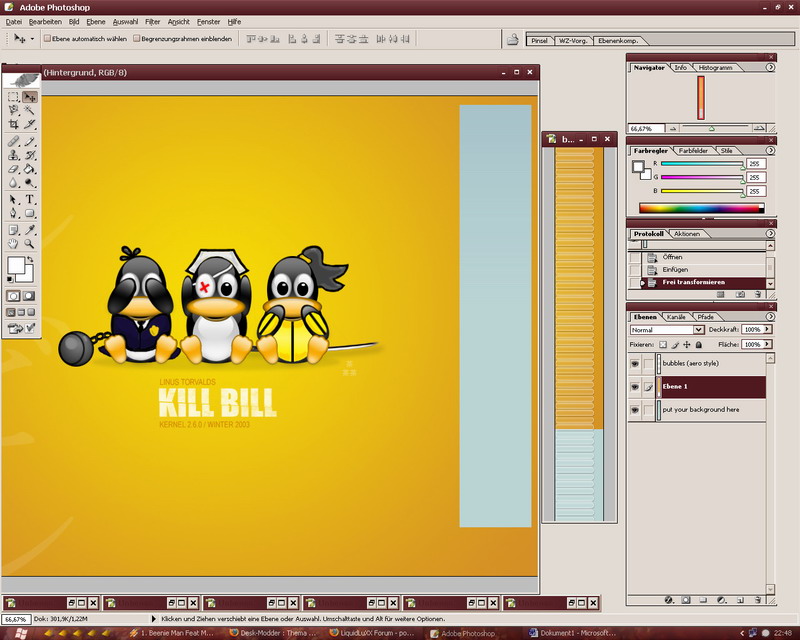Select the Paint Bucket tool
Screen dimensions: 800x640
[30, 169]
